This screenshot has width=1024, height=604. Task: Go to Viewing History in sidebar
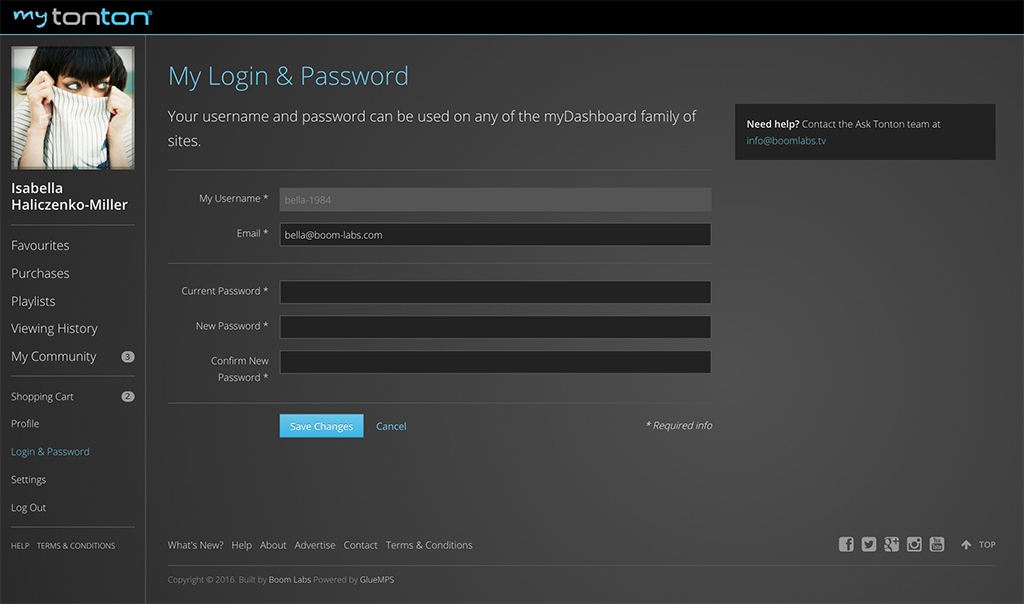click(x=54, y=329)
